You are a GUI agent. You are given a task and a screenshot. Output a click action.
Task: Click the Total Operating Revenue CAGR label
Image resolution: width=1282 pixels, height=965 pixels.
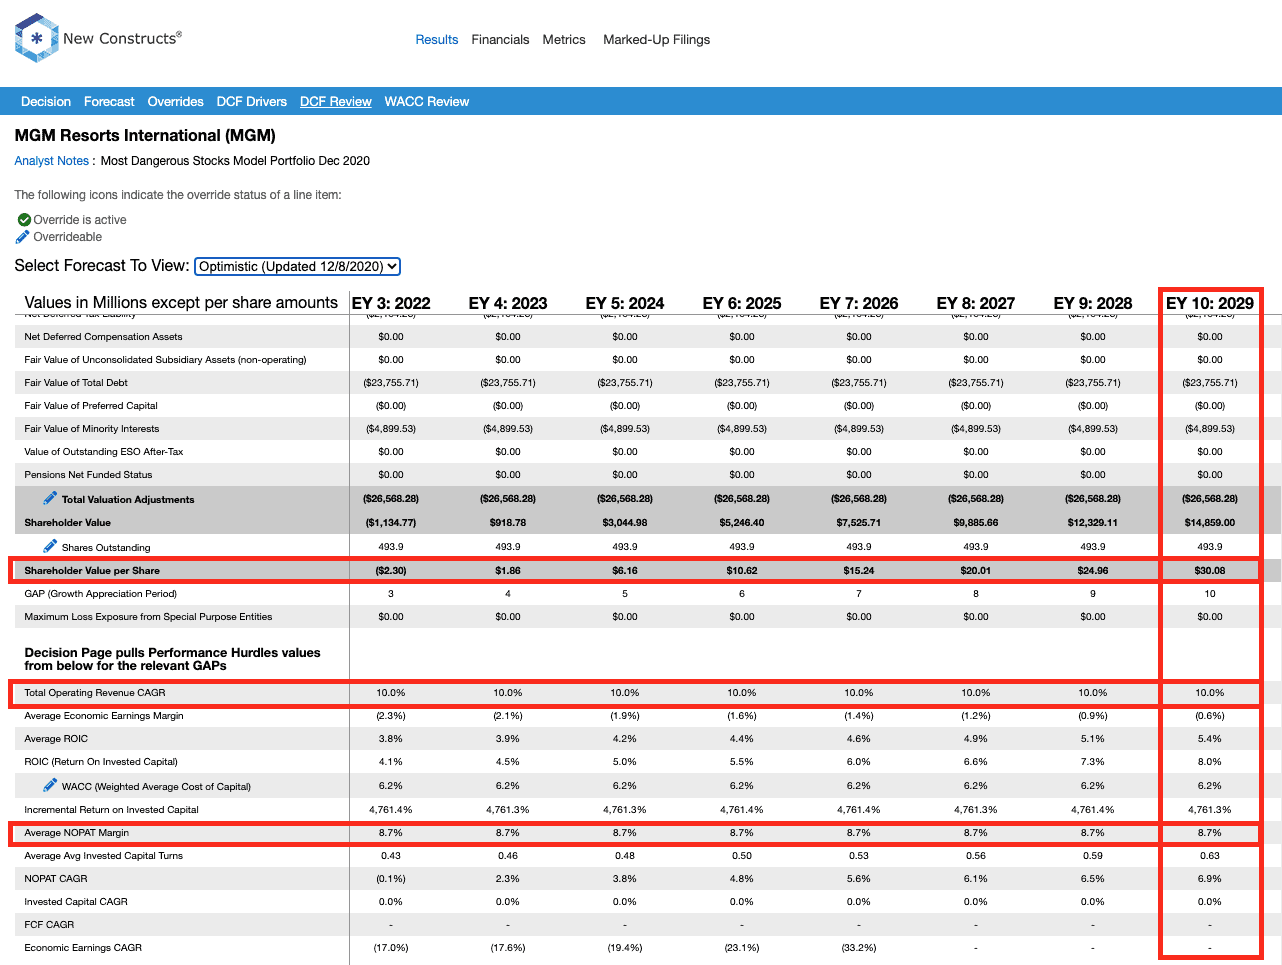(95, 693)
